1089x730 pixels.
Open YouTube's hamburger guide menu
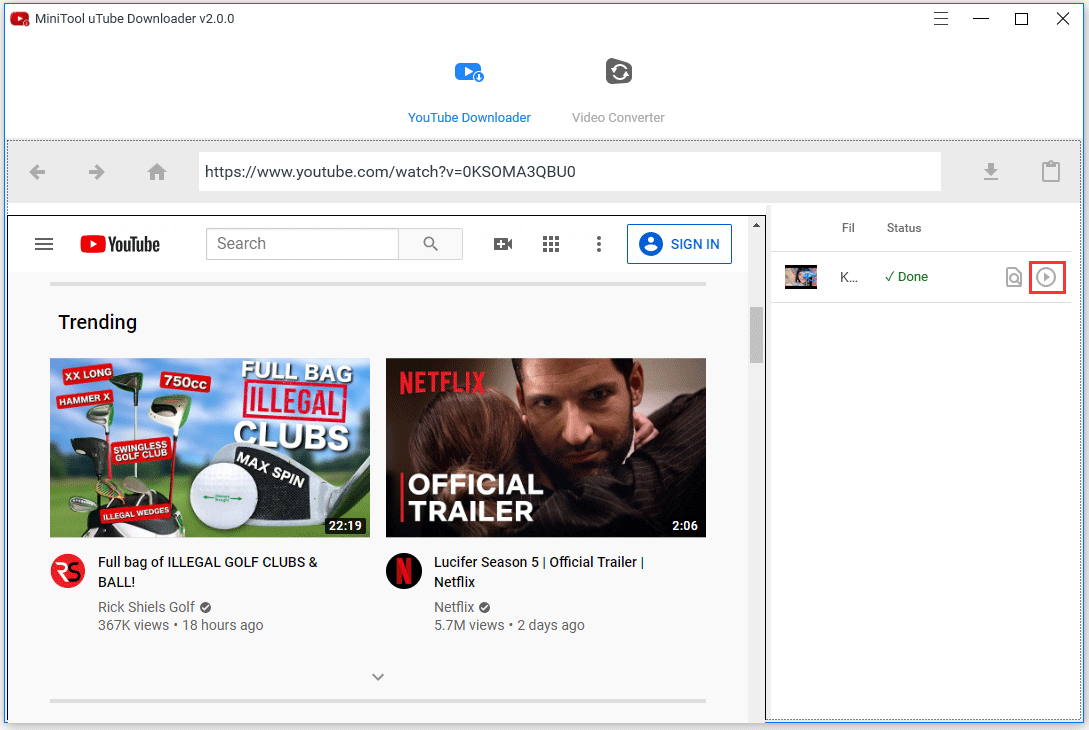tap(44, 244)
